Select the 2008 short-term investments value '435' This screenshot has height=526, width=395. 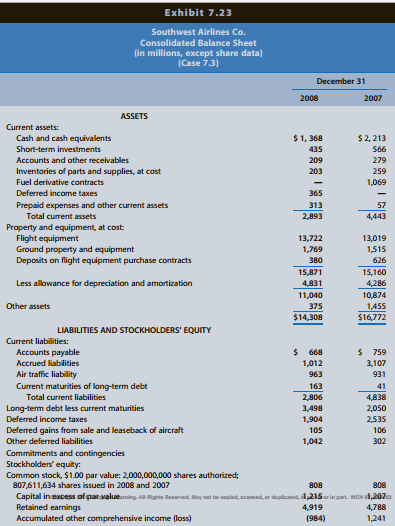click(x=315, y=149)
